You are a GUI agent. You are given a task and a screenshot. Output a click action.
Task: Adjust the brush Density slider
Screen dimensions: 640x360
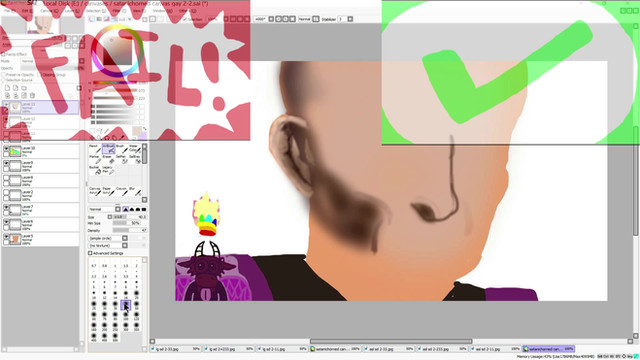click(x=130, y=231)
